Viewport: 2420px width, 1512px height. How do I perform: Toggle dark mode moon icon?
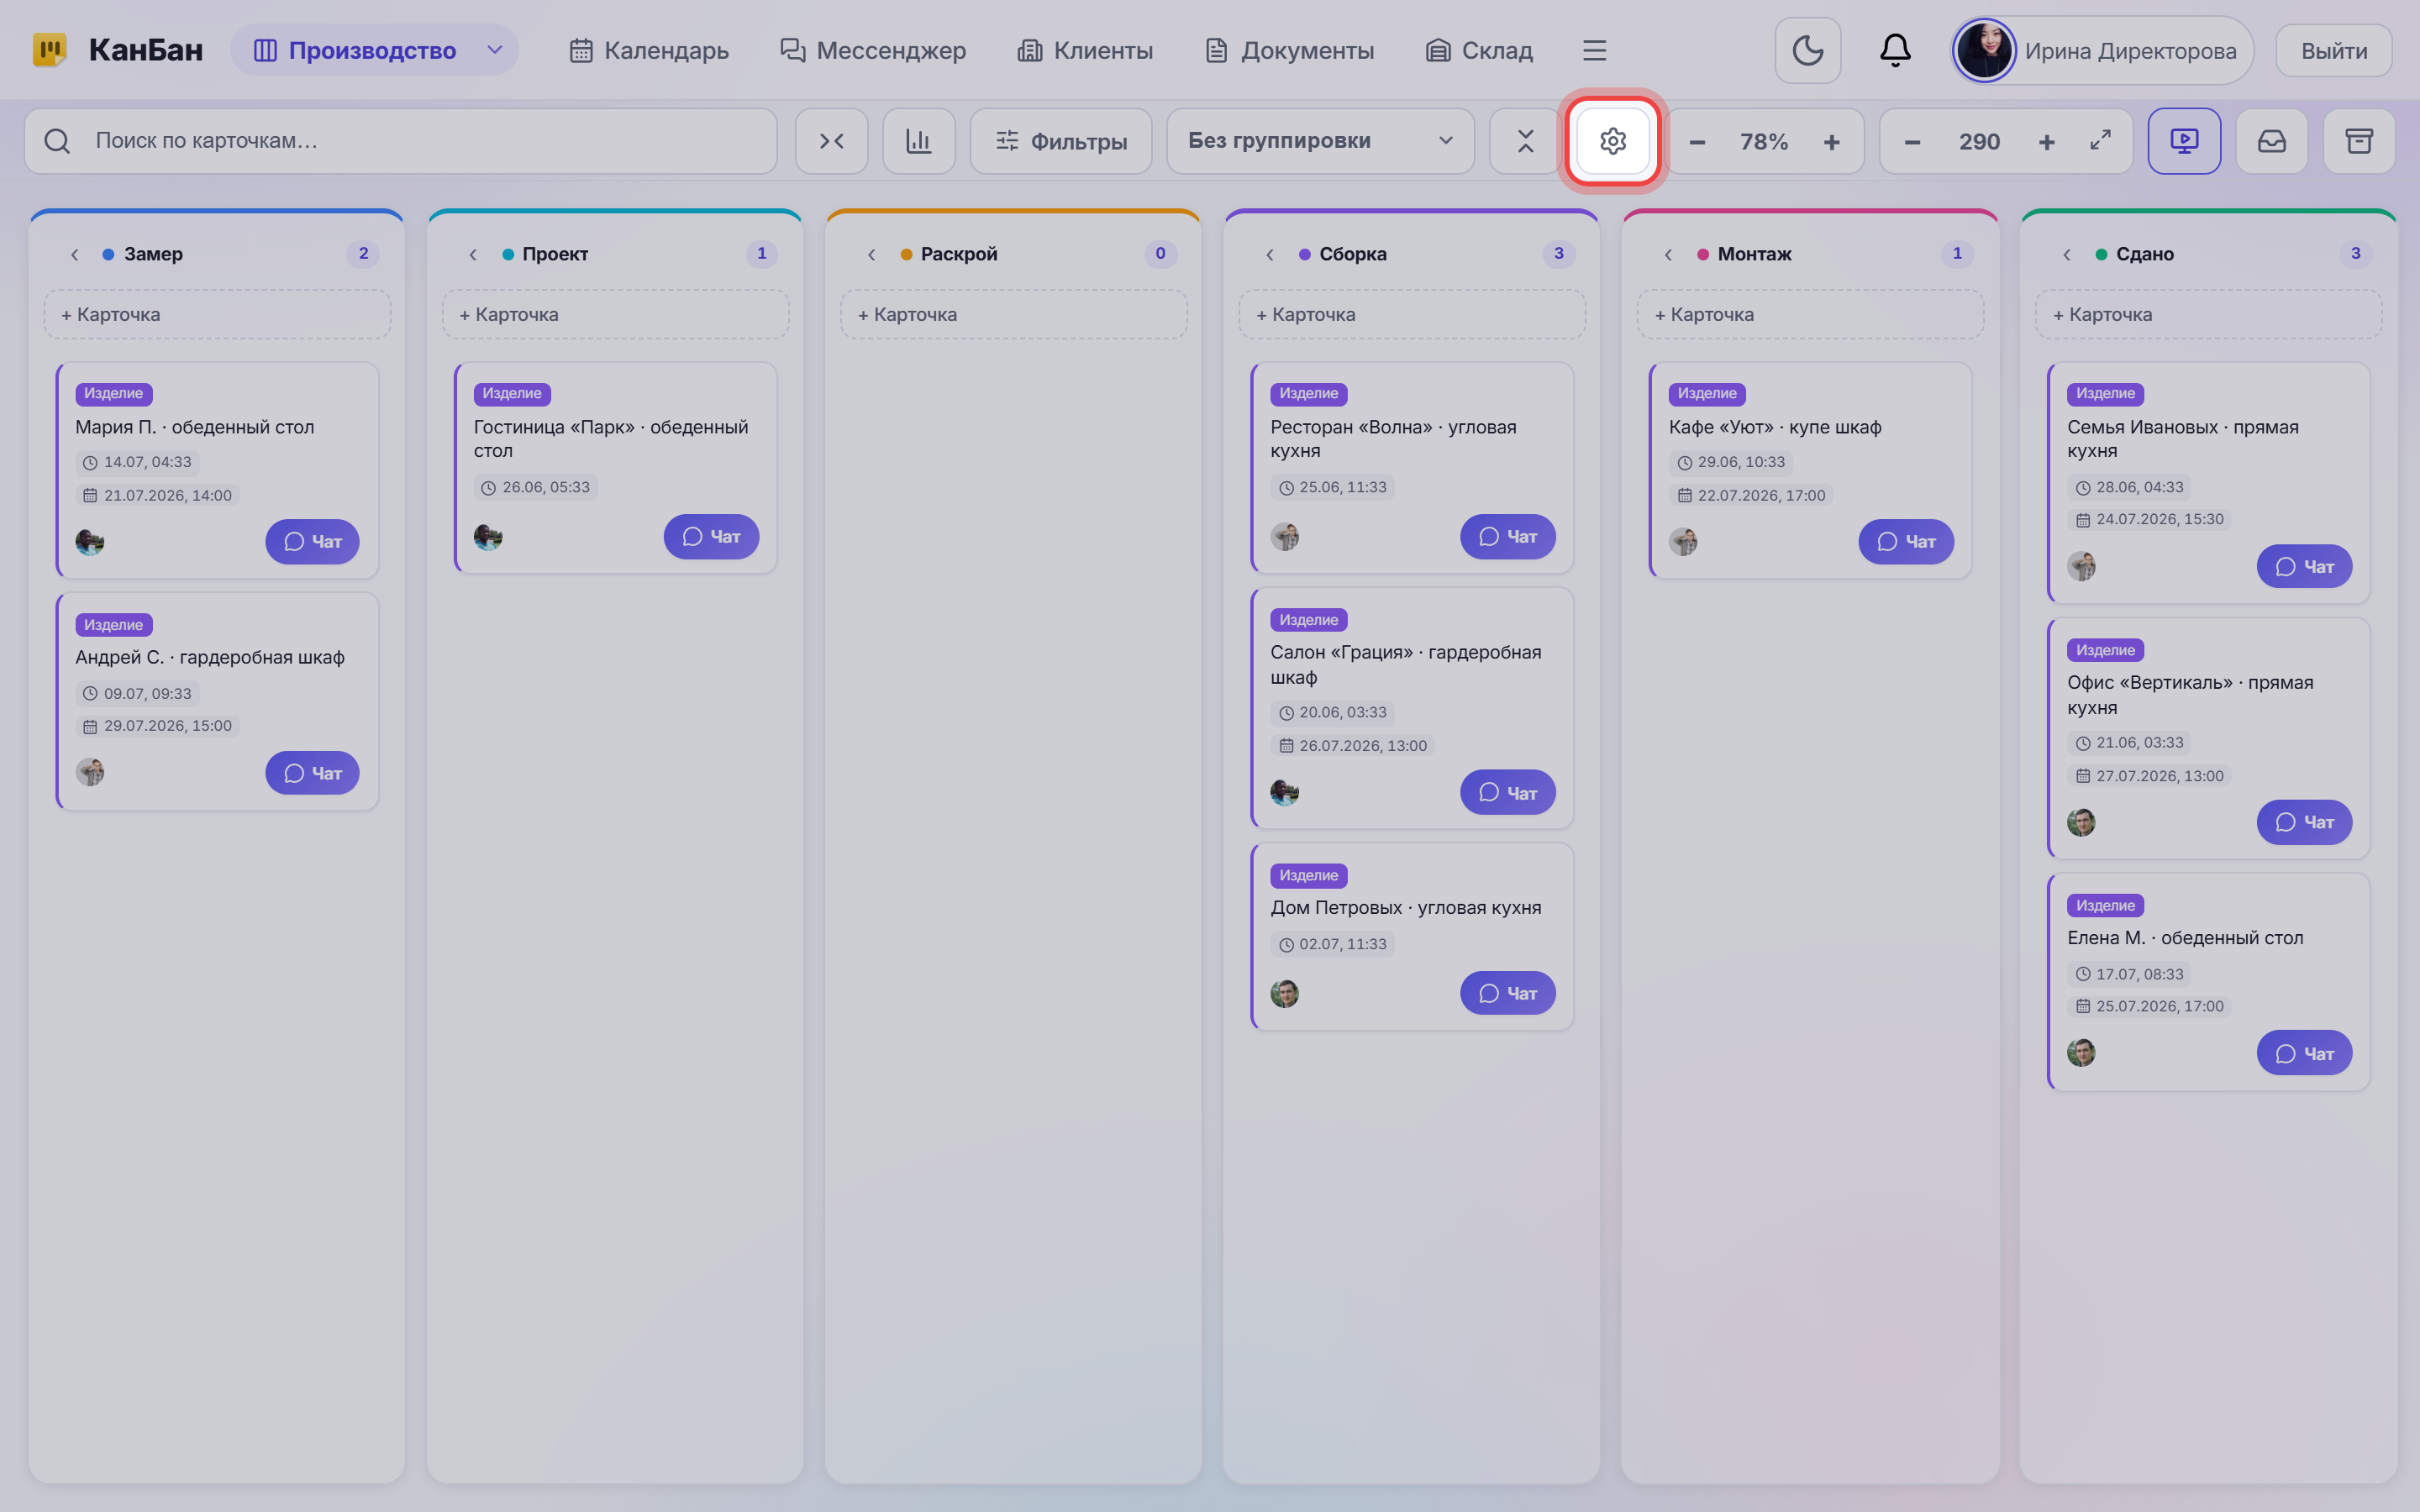coord(1807,50)
